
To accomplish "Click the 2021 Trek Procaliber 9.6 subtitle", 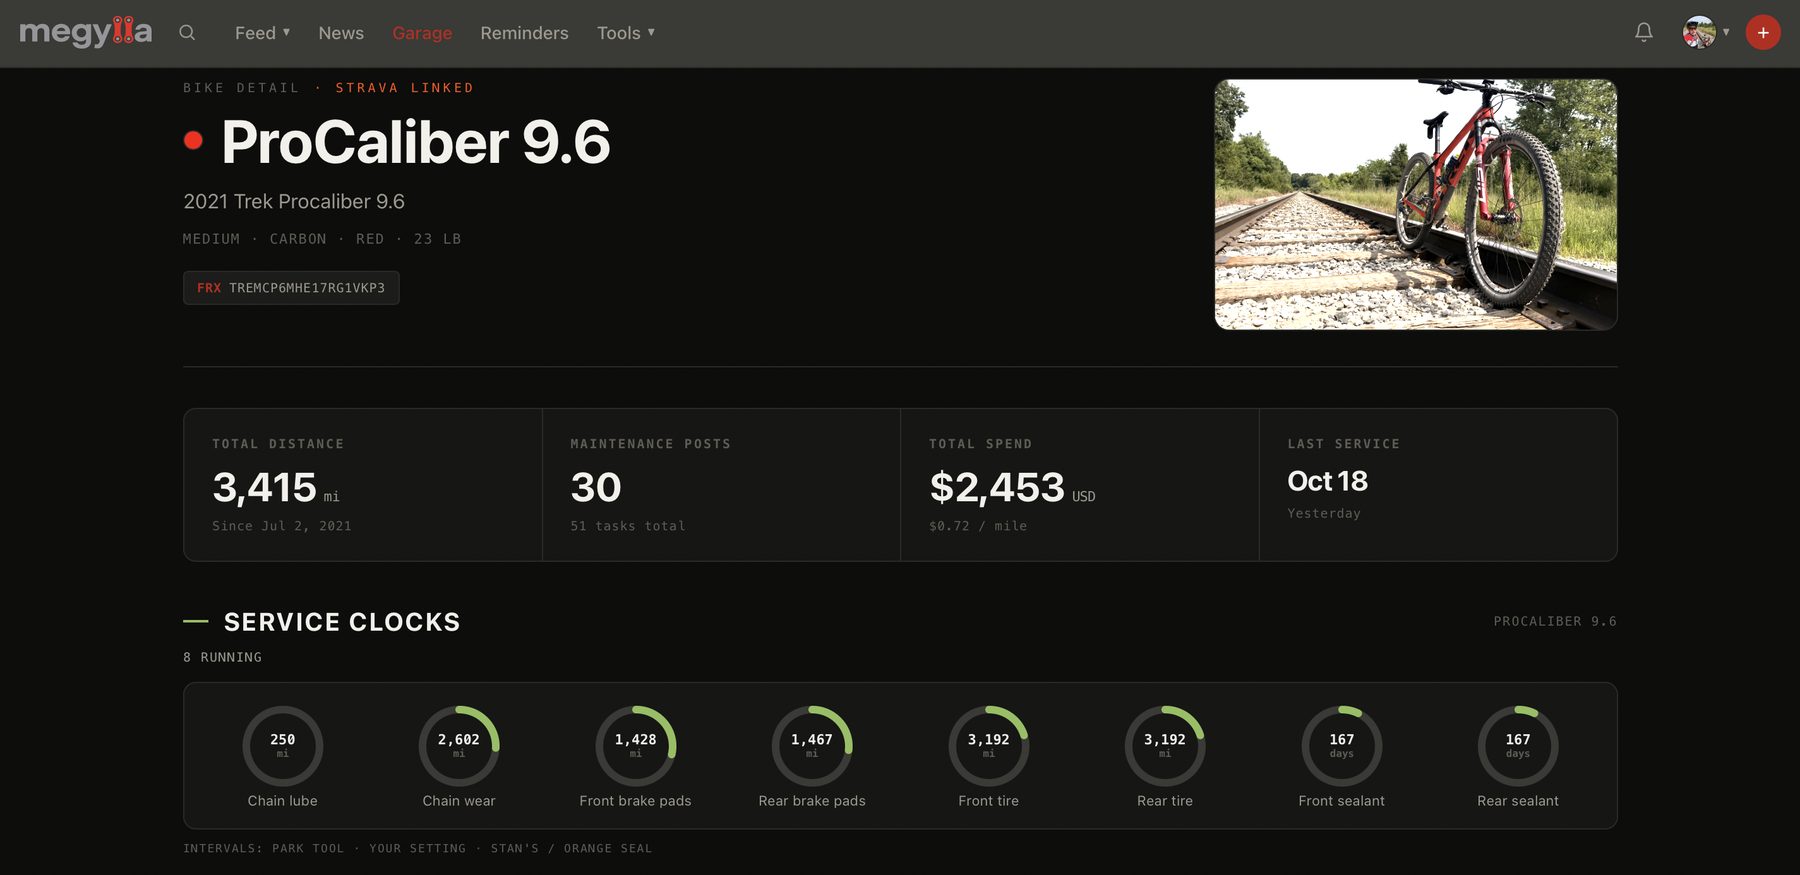I will click(294, 202).
